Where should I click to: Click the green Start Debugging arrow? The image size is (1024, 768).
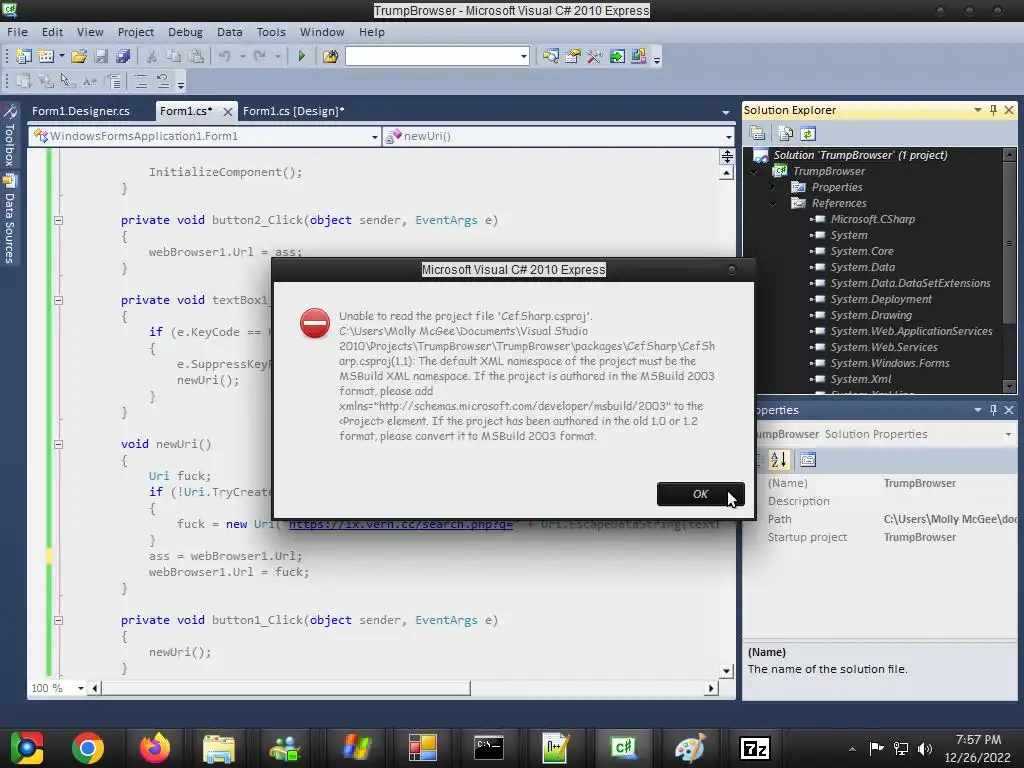301,56
